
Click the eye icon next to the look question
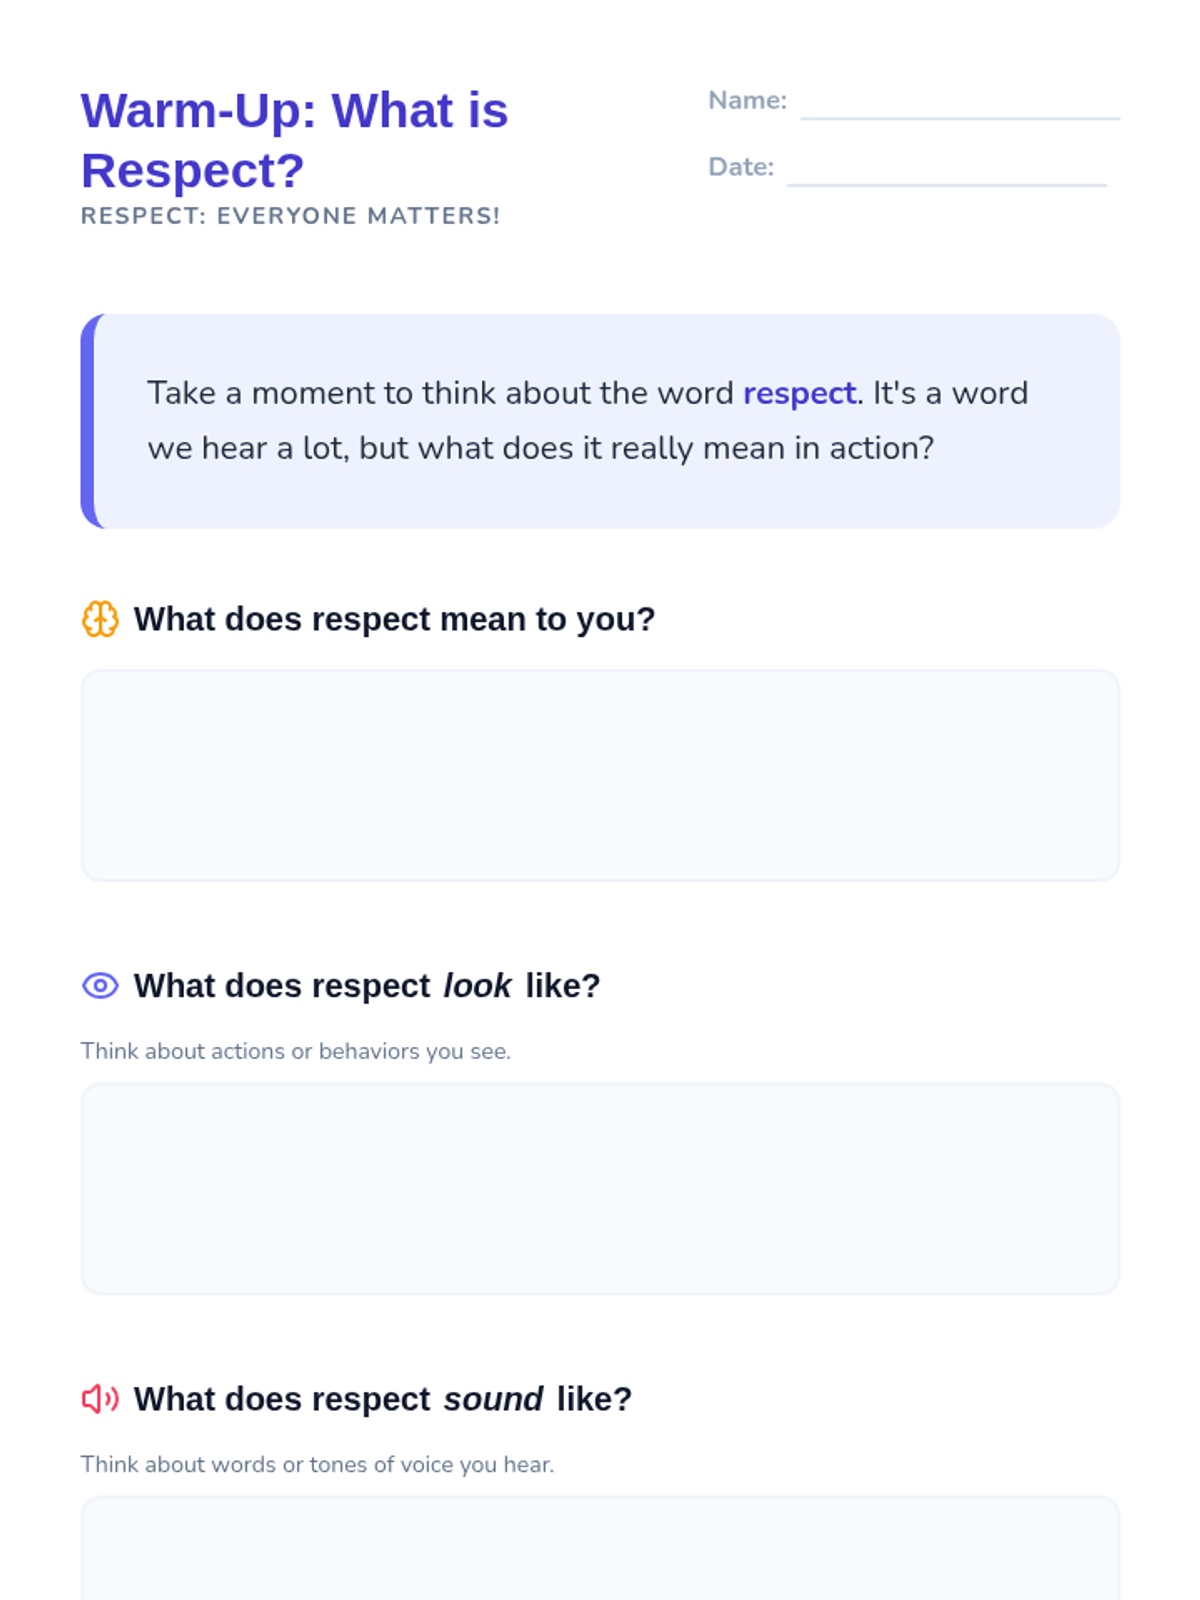pos(100,986)
